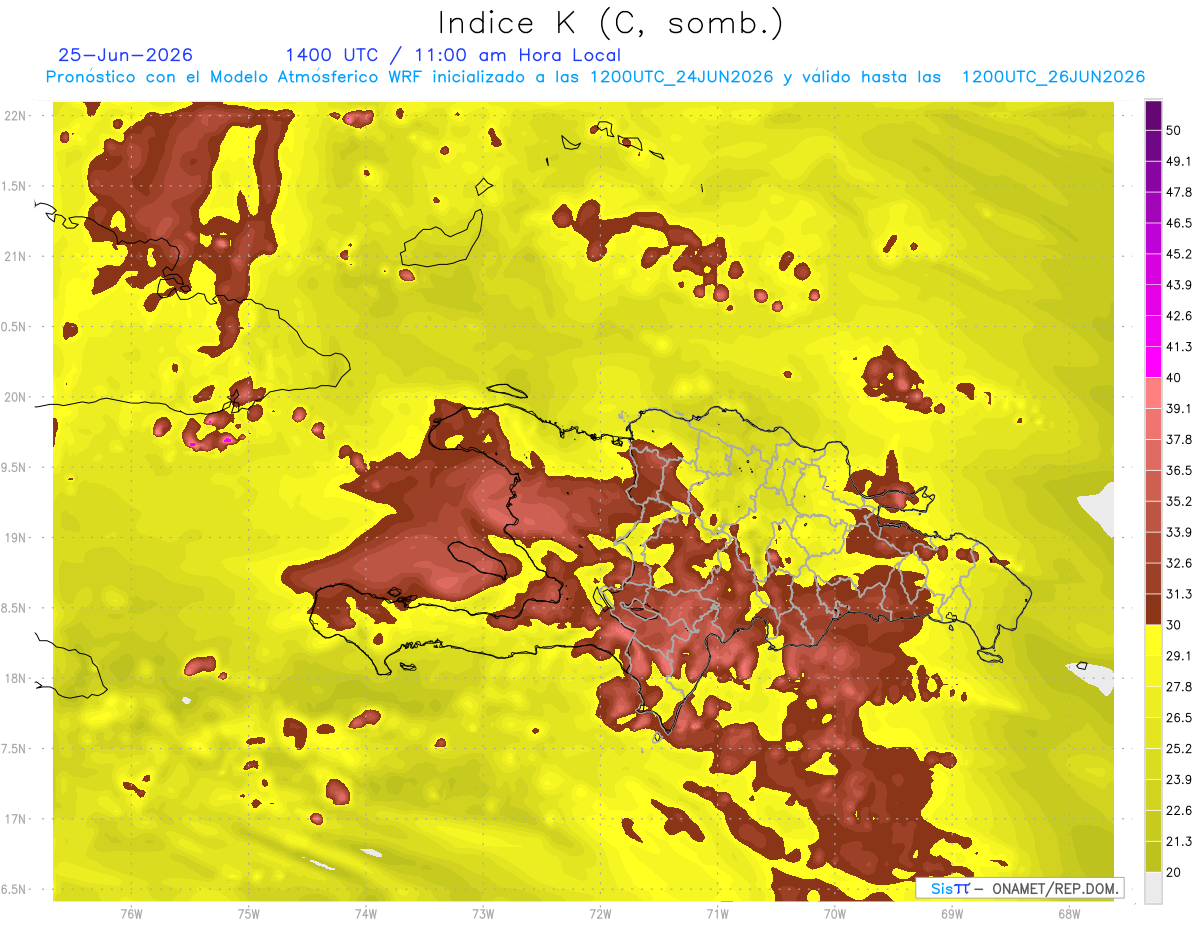Image resolution: width=1200 pixels, height=927 pixels.
Task: Click the bright yellow swatch between 29.1 and 30
Action: tap(1153, 640)
